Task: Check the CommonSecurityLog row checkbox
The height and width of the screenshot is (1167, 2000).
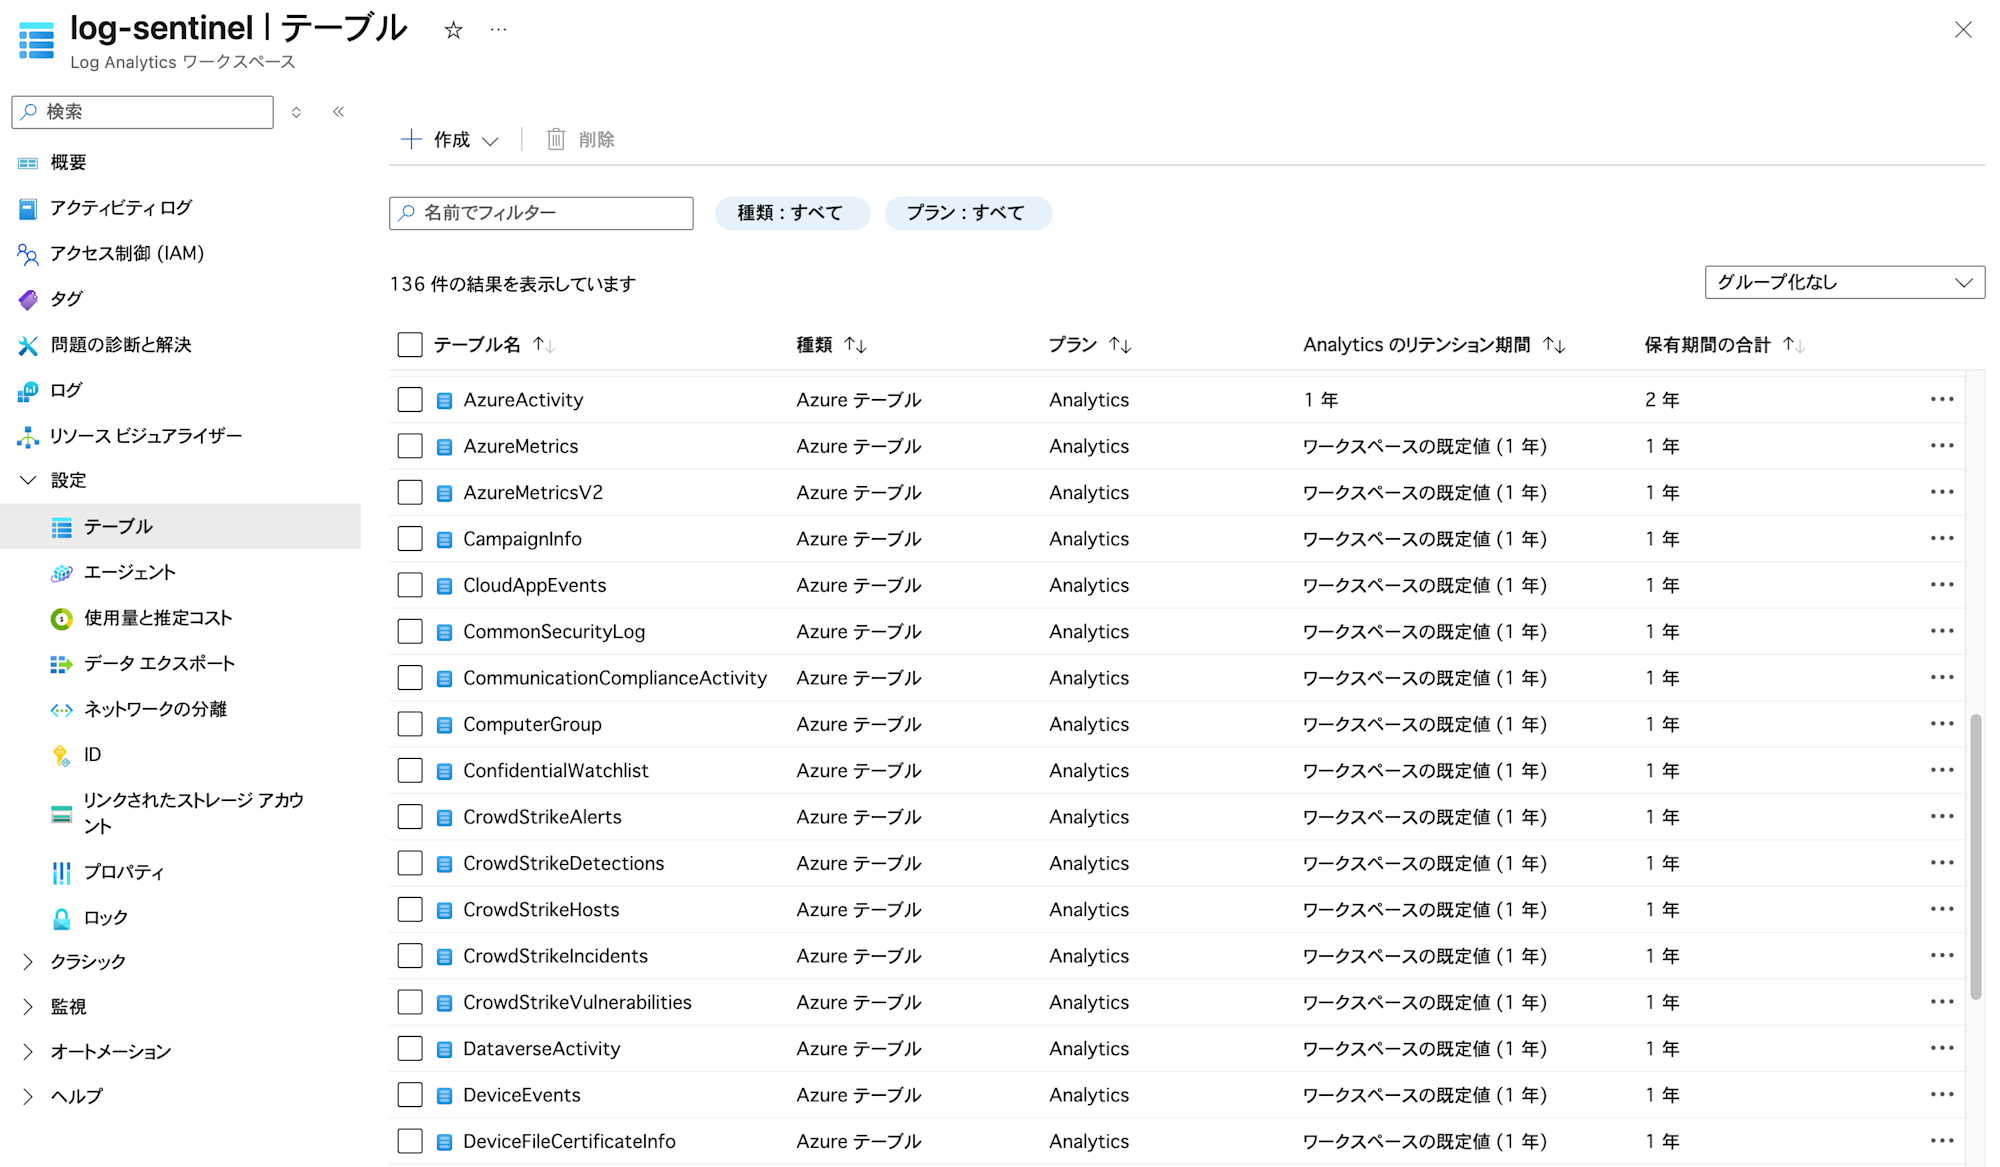Action: 410,632
